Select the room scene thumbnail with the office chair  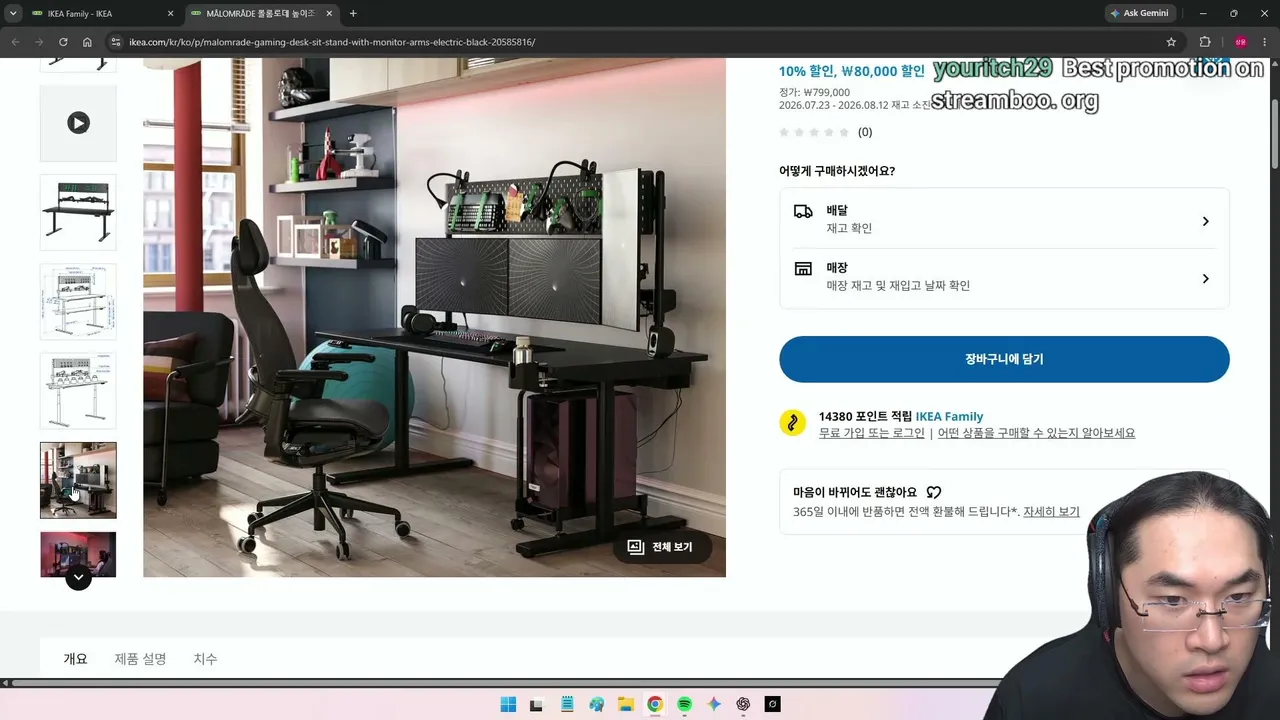(x=78, y=480)
